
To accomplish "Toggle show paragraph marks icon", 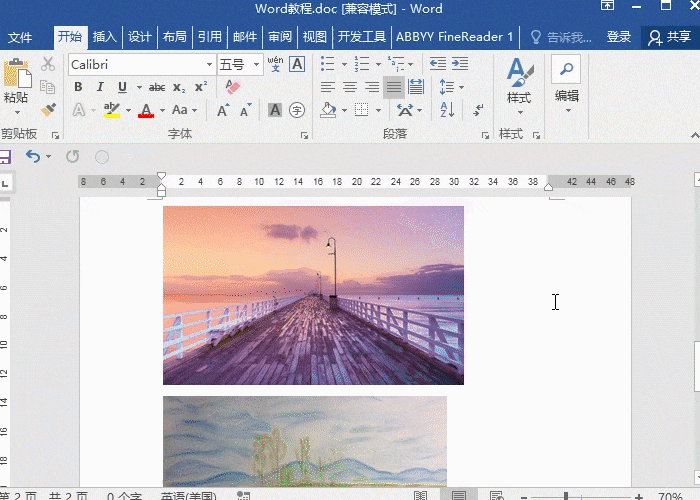I will [478, 110].
